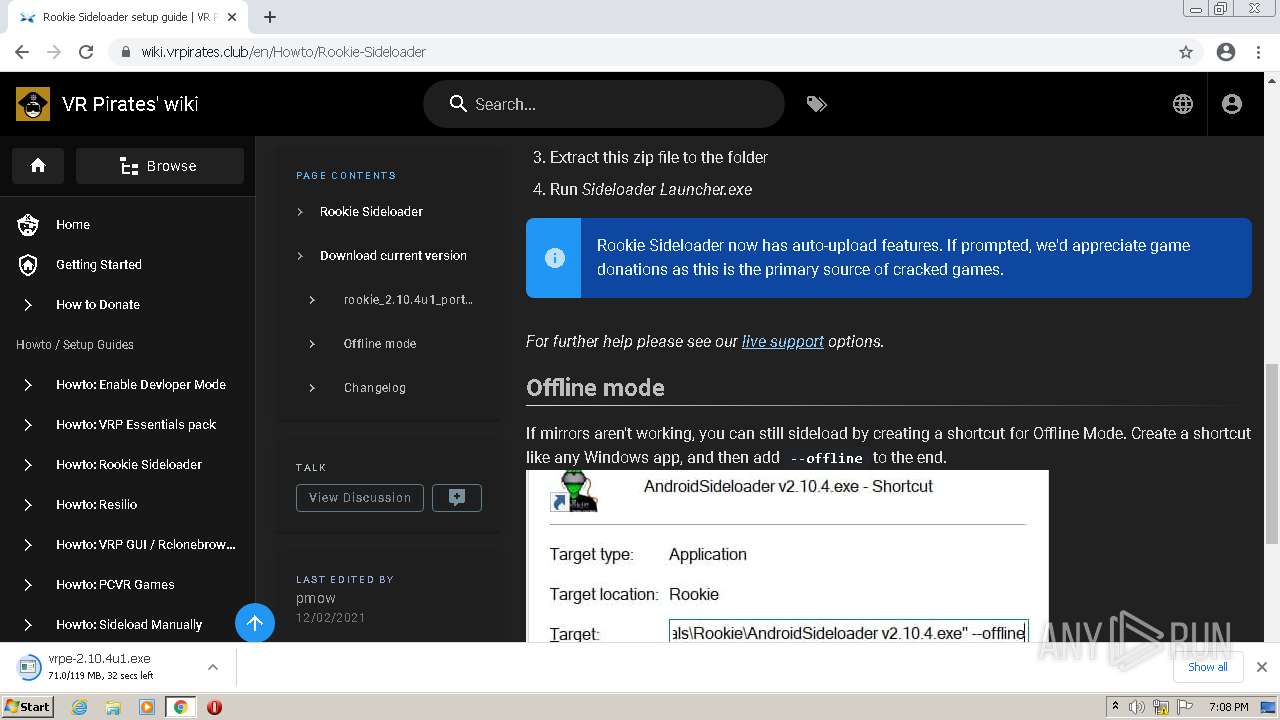This screenshot has width=1280, height=720.
Task: Click the volume tray icon
Action: [1137, 707]
